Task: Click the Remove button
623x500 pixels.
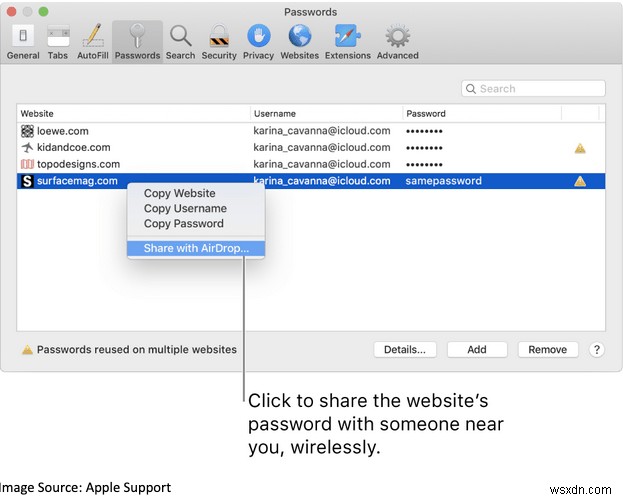Action: (x=548, y=350)
